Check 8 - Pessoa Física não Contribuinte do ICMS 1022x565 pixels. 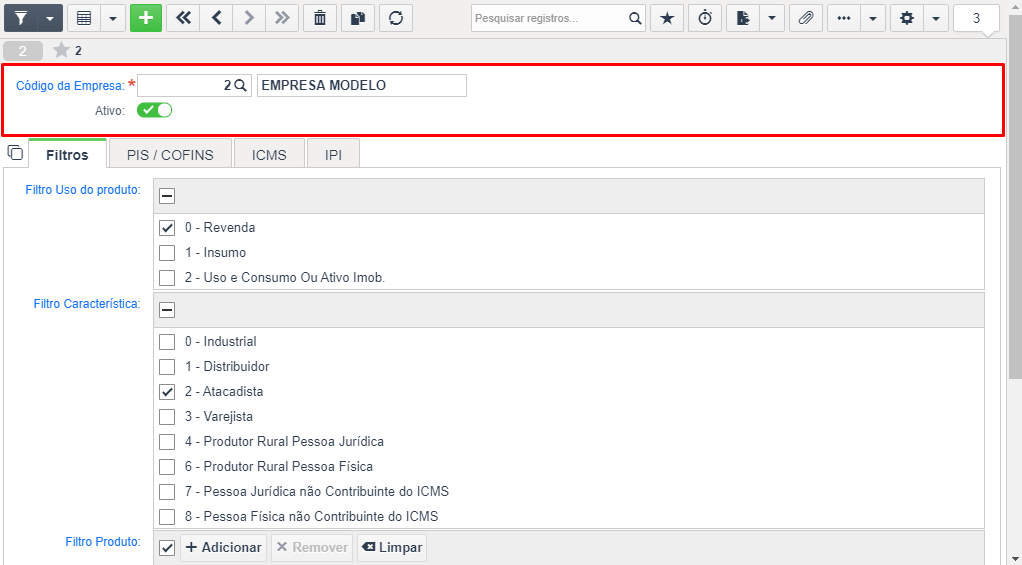tap(167, 517)
